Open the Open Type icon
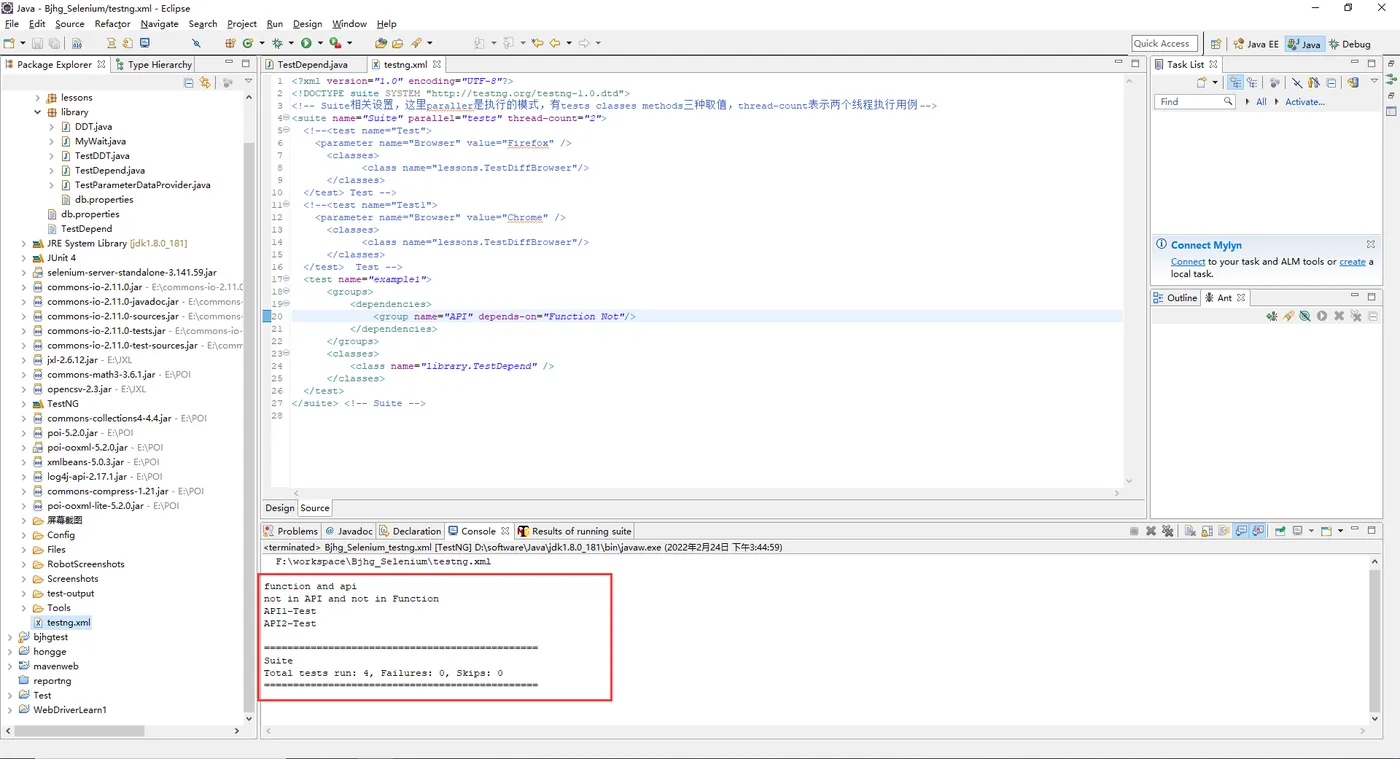This screenshot has width=1400, height=759. (x=381, y=43)
